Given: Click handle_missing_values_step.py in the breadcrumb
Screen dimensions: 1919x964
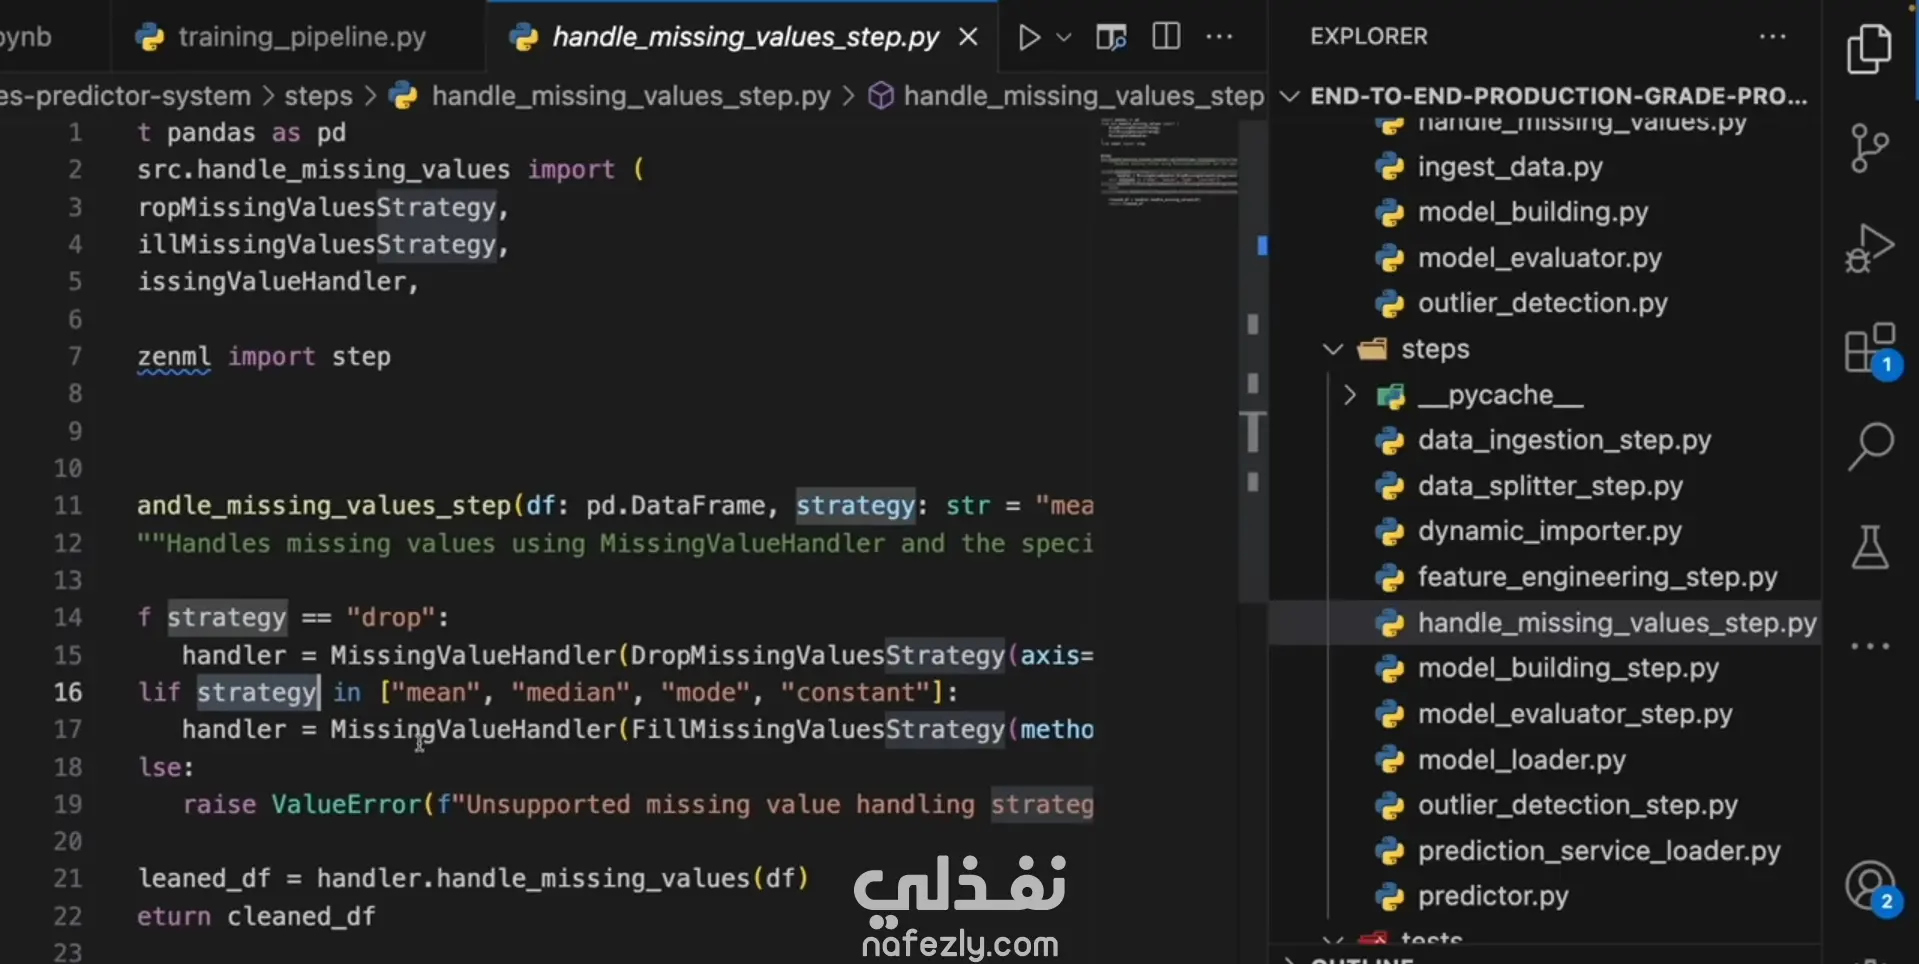Looking at the screenshot, I should coord(631,96).
